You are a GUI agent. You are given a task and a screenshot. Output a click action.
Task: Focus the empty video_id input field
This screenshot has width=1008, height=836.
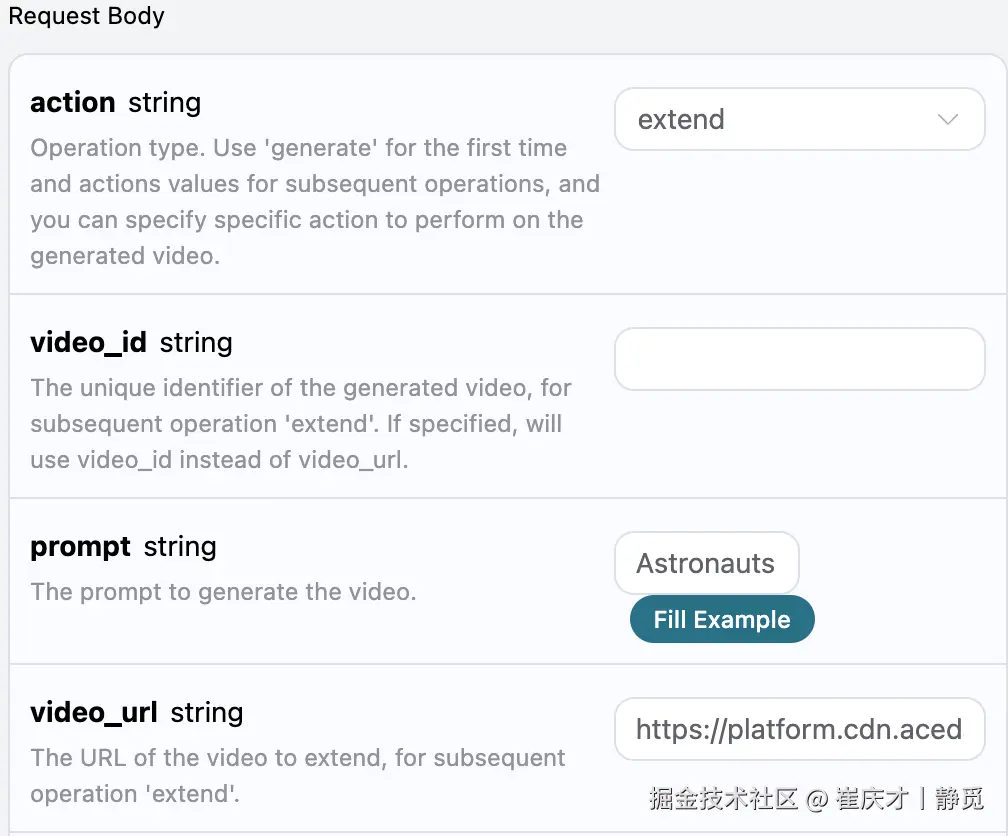pyautogui.click(x=799, y=359)
